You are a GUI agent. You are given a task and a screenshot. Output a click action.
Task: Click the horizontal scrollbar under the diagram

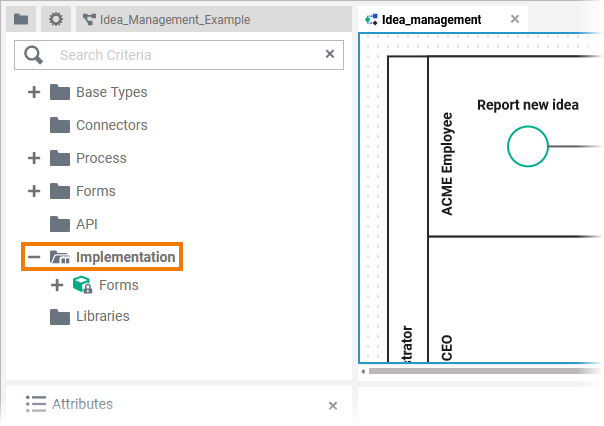tap(480, 370)
